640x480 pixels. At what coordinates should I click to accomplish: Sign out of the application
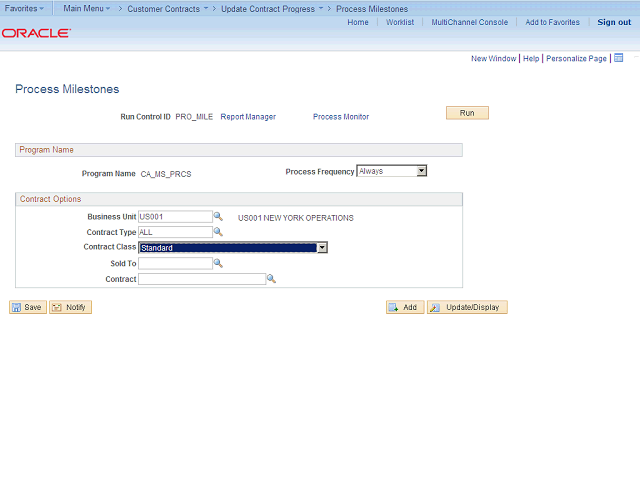pyautogui.click(x=614, y=22)
